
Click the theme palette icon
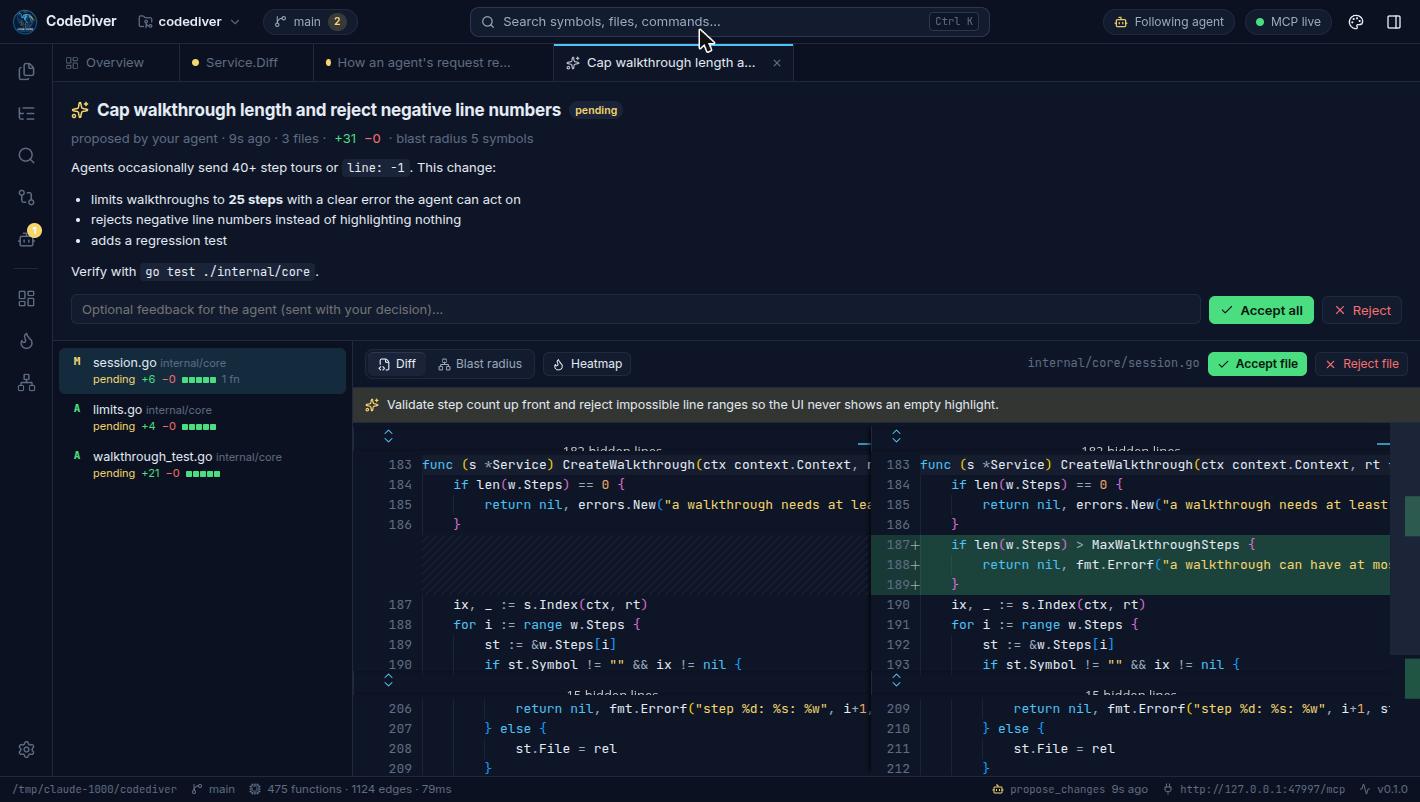click(x=1356, y=21)
